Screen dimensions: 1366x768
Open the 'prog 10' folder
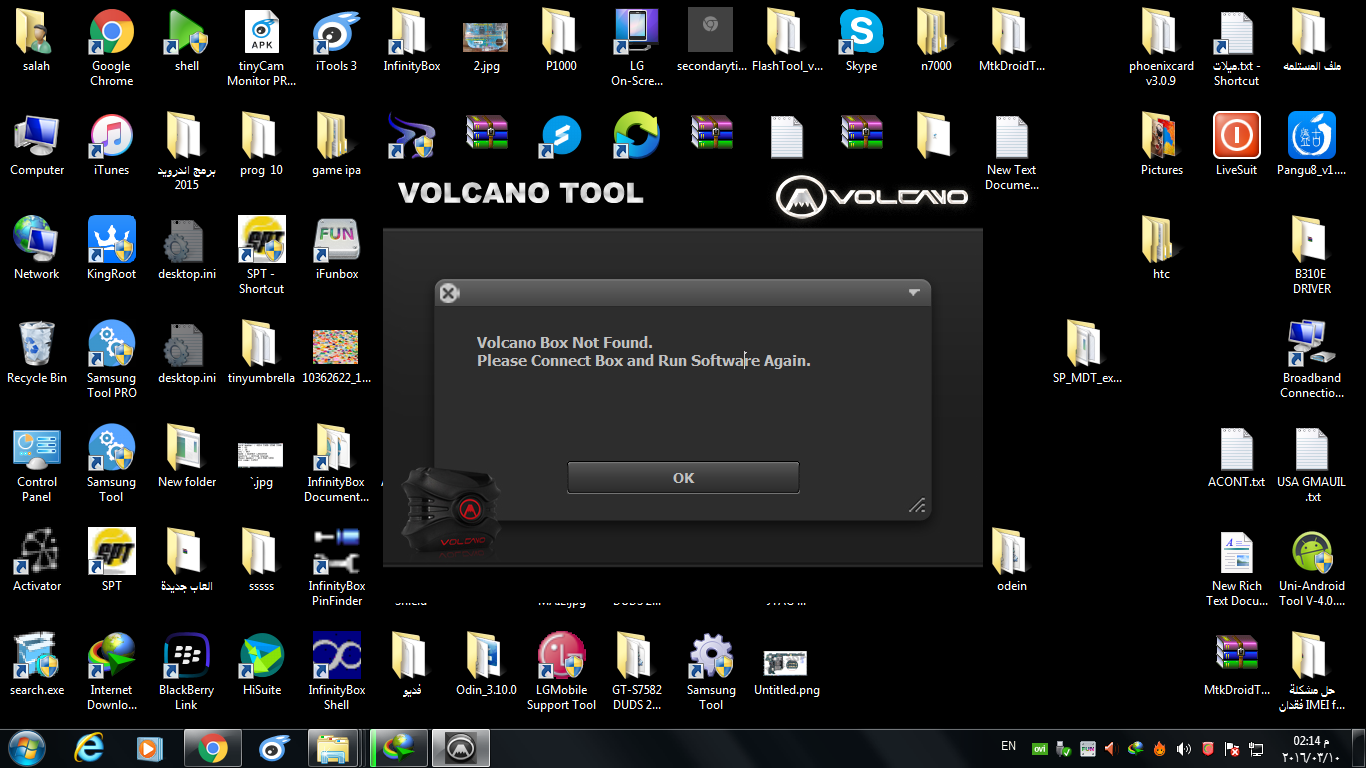tap(261, 146)
